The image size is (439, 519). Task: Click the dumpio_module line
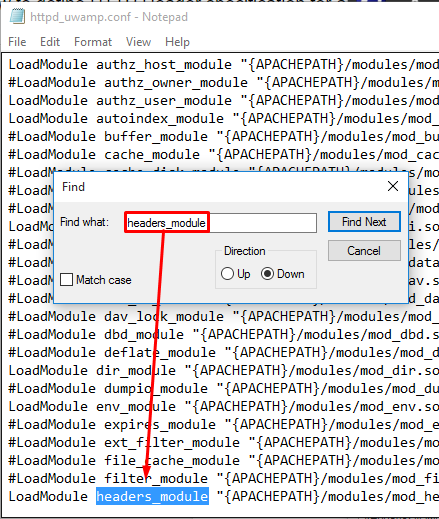point(223,388)
